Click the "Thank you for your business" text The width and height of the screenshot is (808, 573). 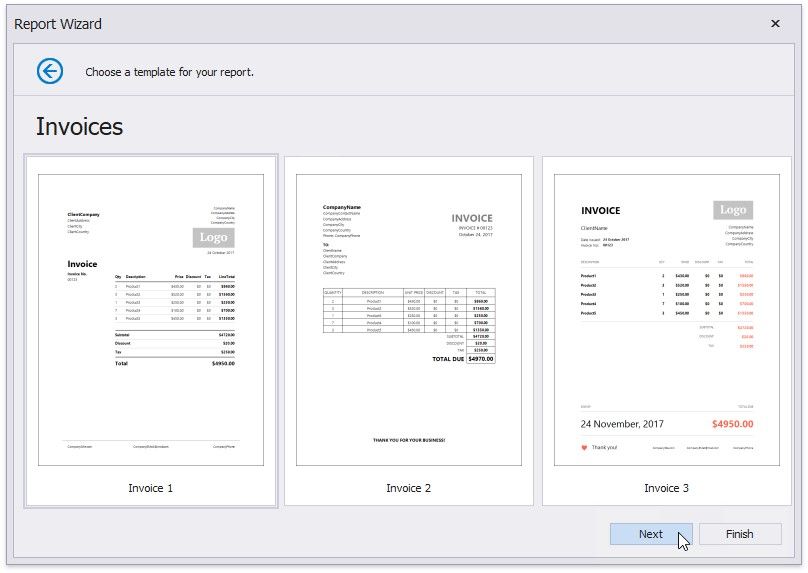pos(409,440)
